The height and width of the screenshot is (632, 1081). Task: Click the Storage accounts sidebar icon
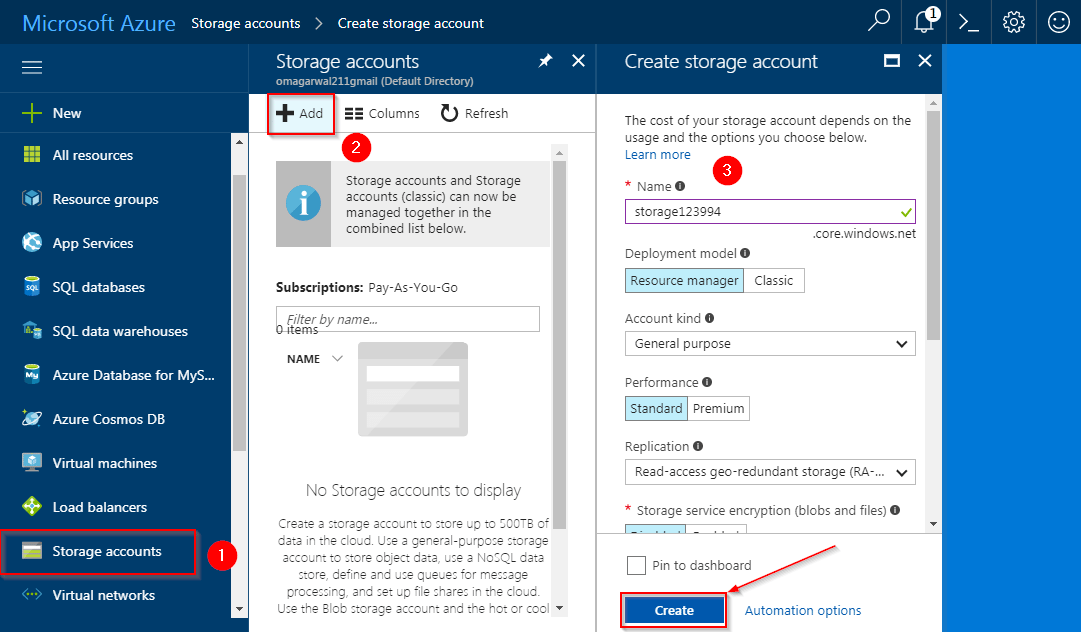coord(32,551)
